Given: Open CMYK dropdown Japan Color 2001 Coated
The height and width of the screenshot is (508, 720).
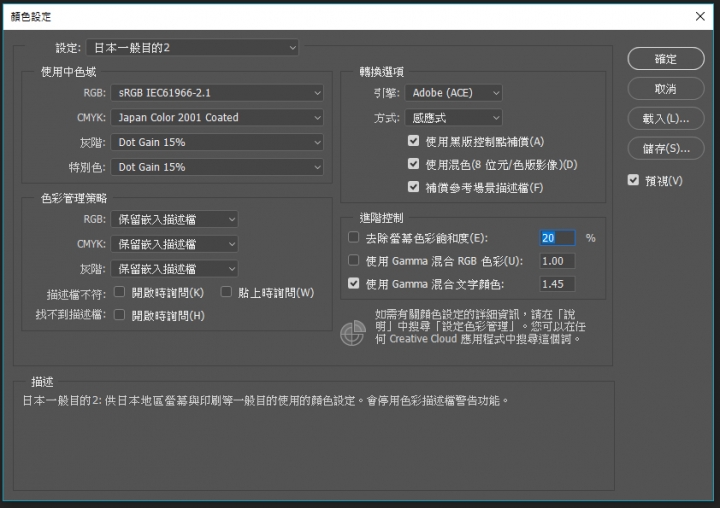Looking at the screenshot, I should tap(217, 118).
